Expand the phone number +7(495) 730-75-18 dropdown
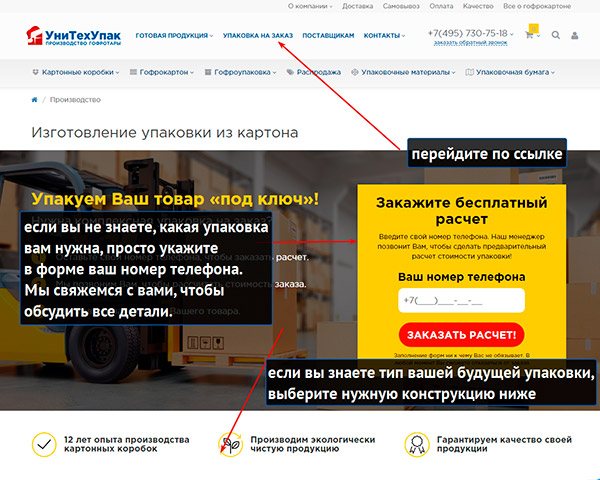Screen dimensions: 600x480 click(512, 34)
